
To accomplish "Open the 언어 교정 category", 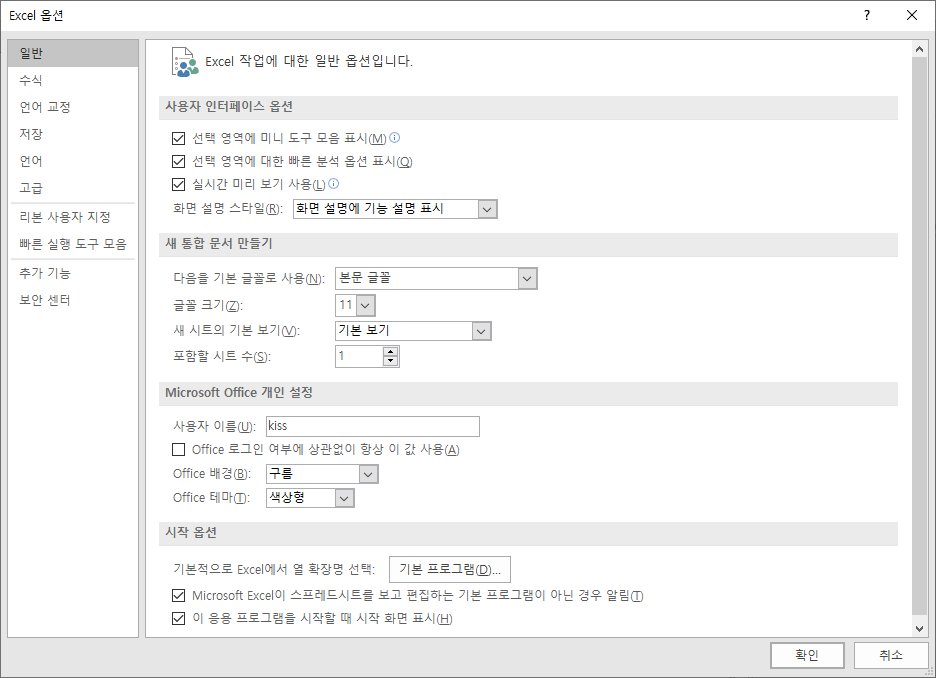I will point(73,107).
